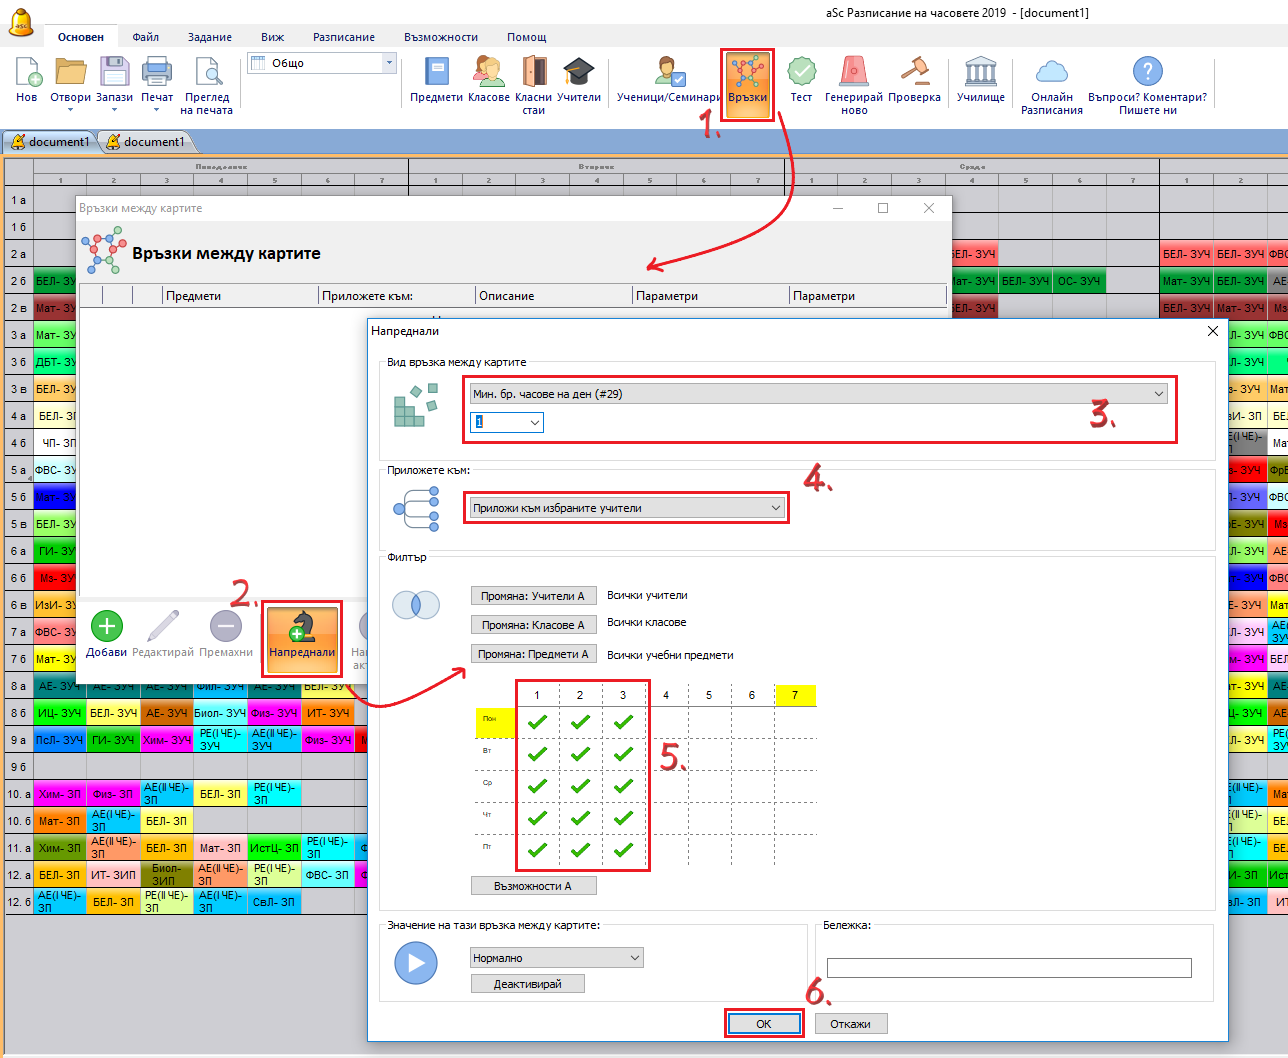Toggle Friday period 3 checkmark cell
This screenshot has width=1288, height=1058.
coord(623,850)
